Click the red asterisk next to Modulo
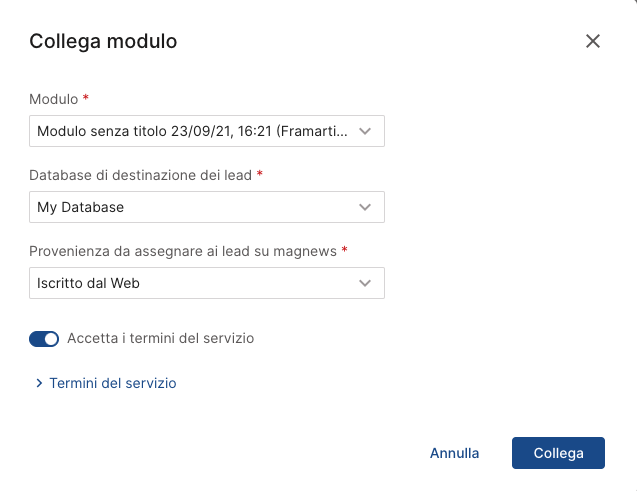Image resolution: width=637 pixels, height=491 pixels. click(x=86, y=97)
